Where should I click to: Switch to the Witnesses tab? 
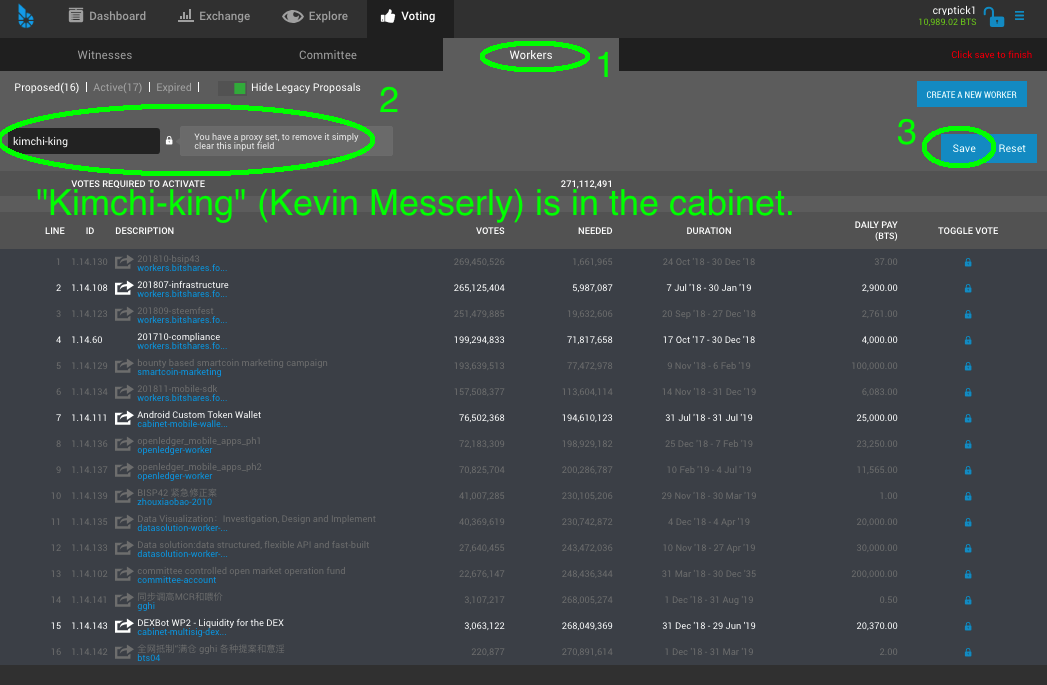click(105, 55)
